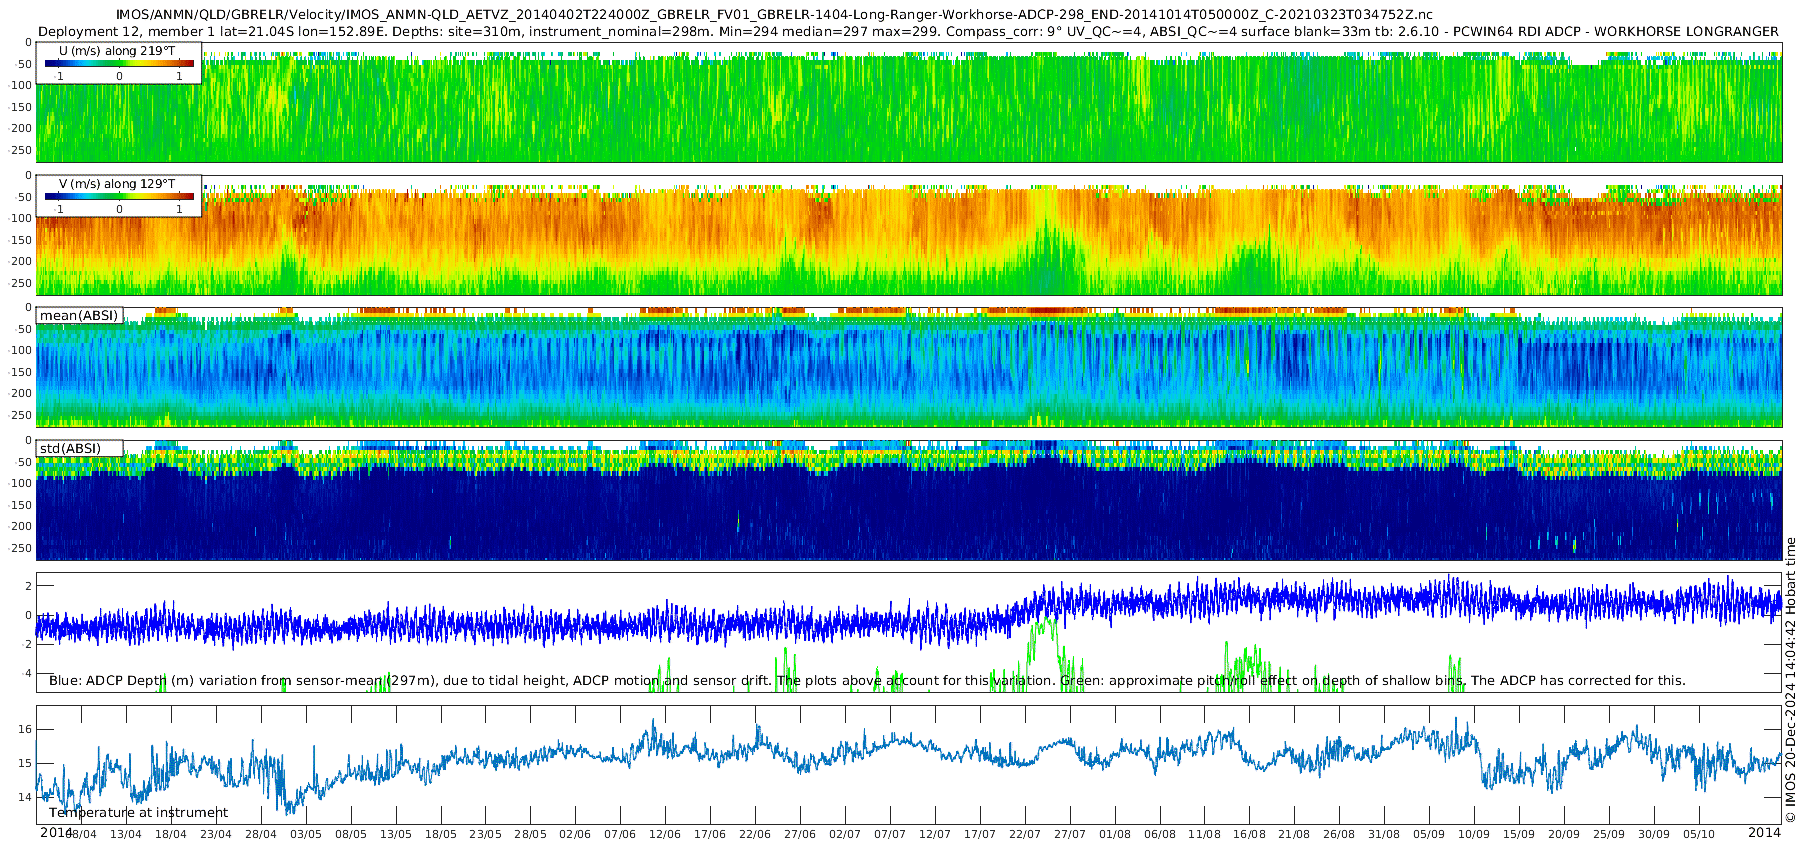1800x850 pixels.
Task: Click the 23/05 date tick label
Action: point(485,834)
